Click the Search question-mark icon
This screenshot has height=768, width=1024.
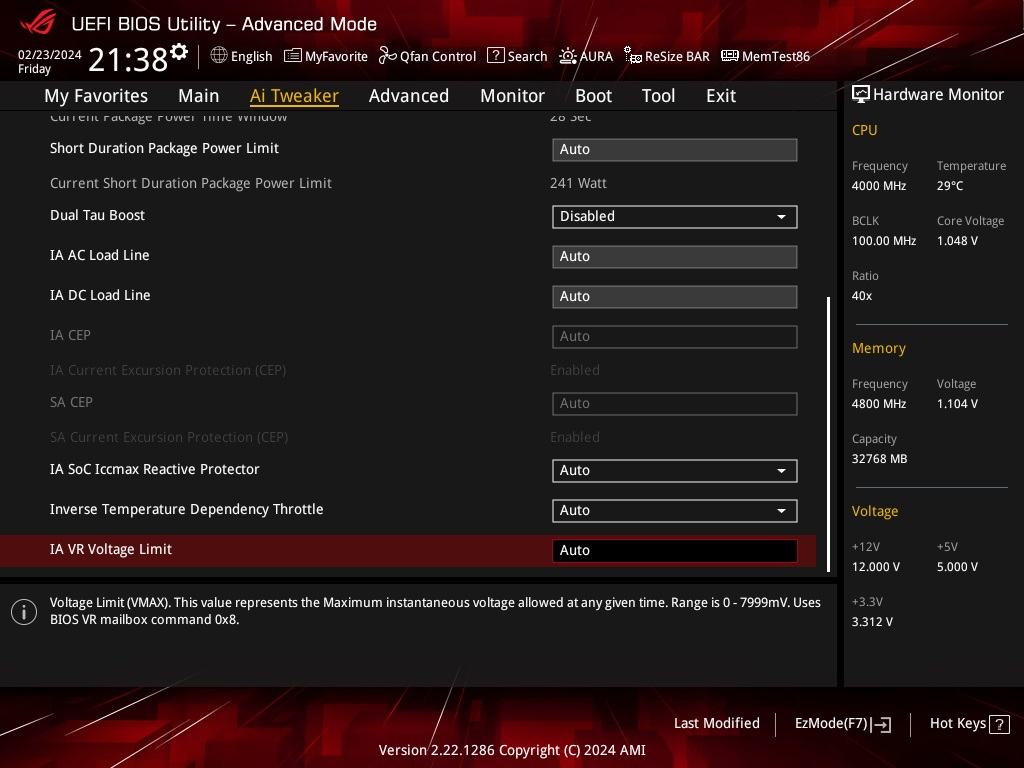click(496, 56)
